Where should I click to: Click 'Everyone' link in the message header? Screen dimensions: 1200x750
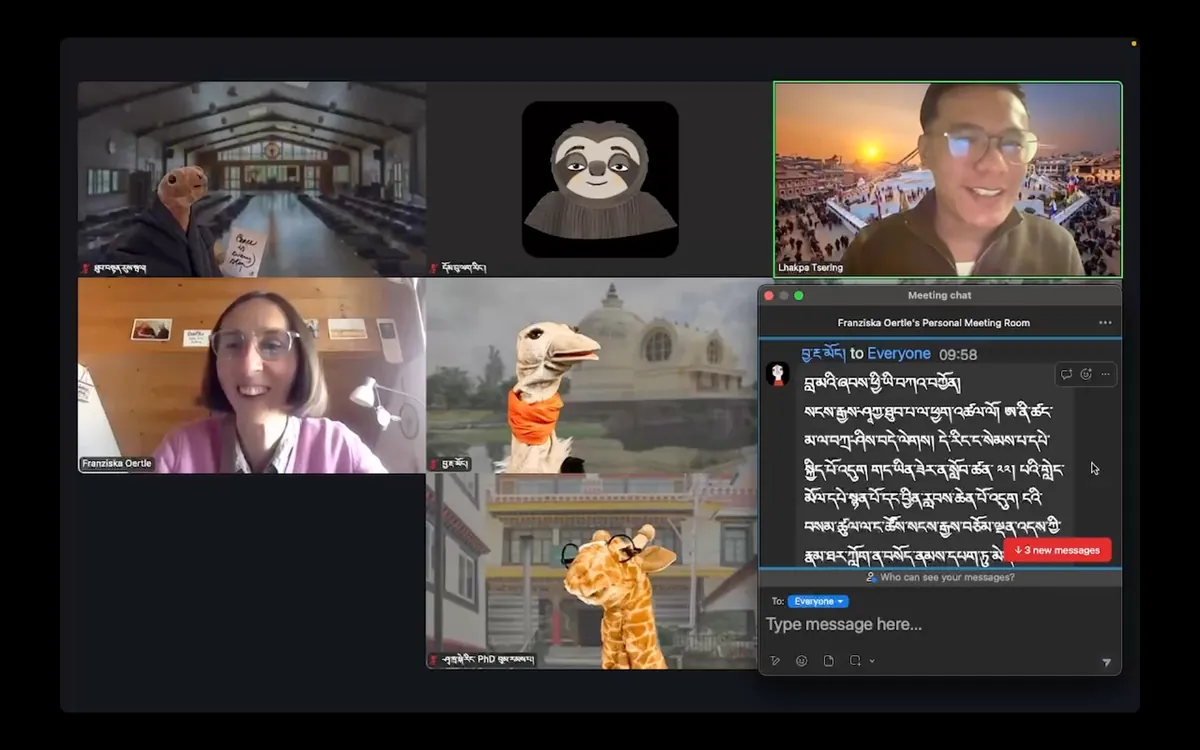(898, 354)
